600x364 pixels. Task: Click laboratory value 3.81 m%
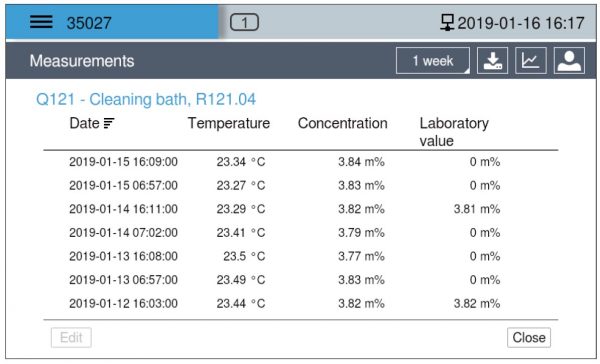point(477,209)
